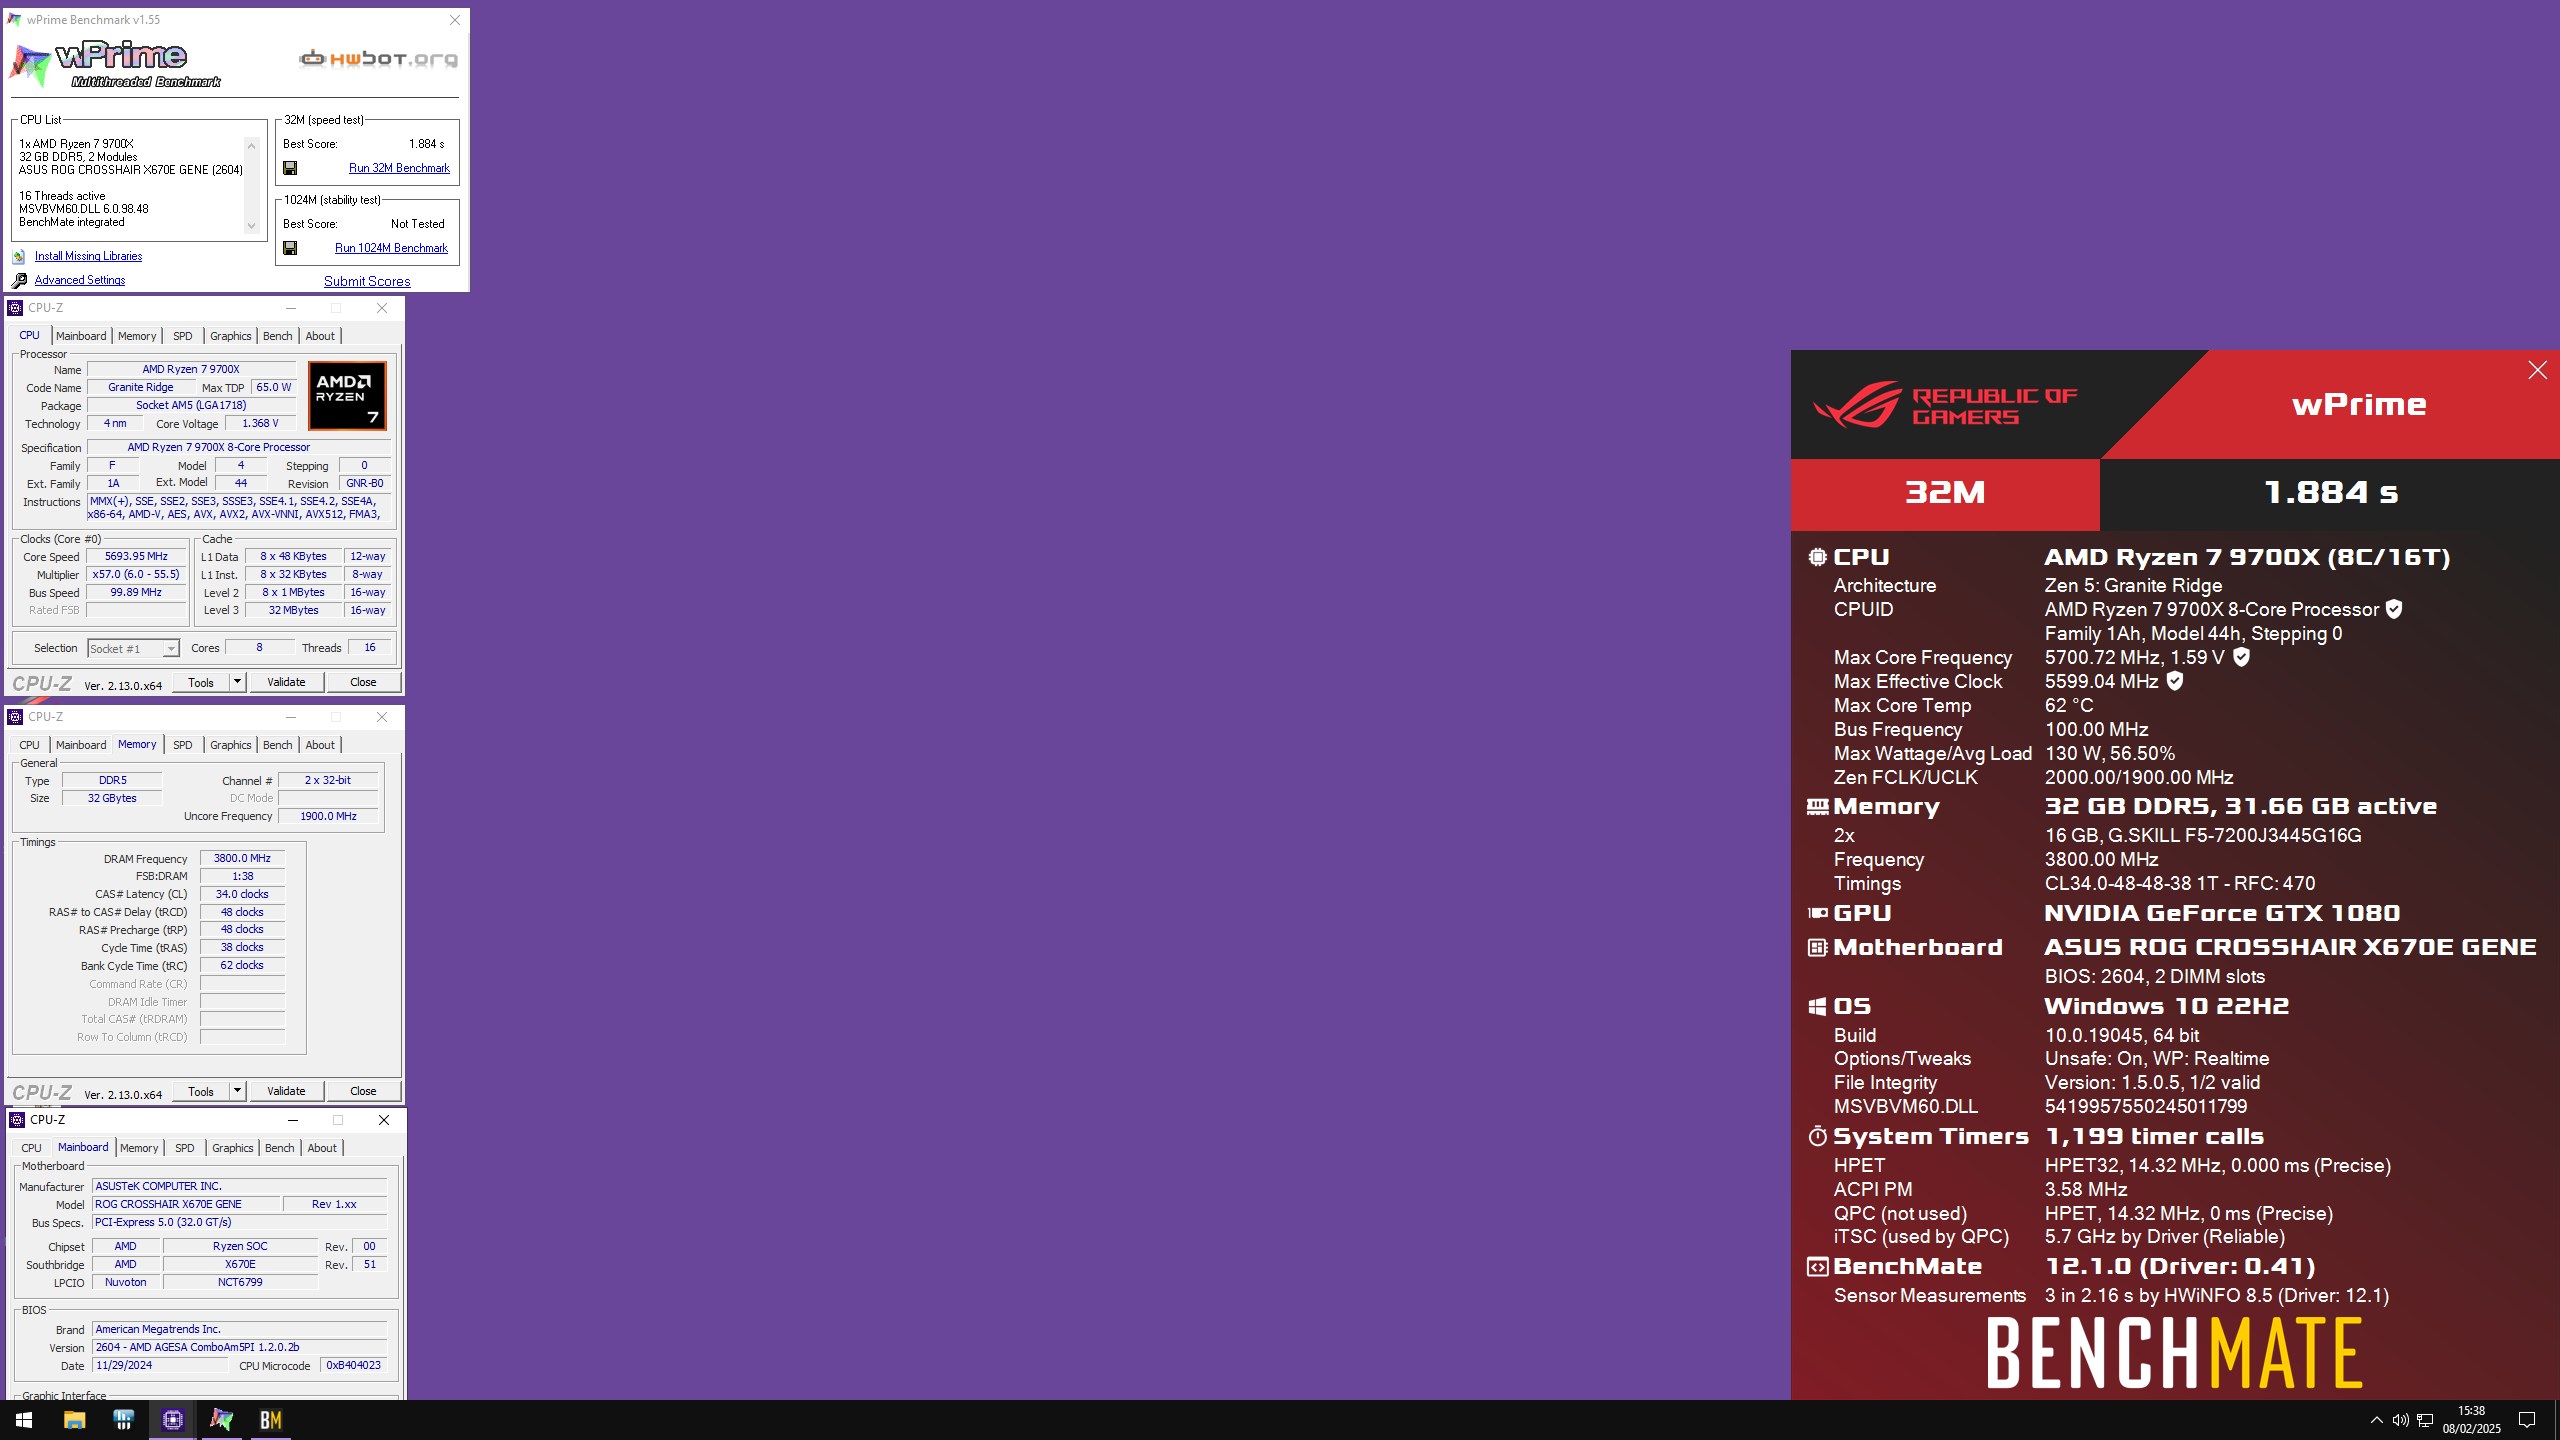Expand Socket #1 selection dropdown
Image resolution: width=2560 pixels, height=1440 pixels.
click(171, 649)
